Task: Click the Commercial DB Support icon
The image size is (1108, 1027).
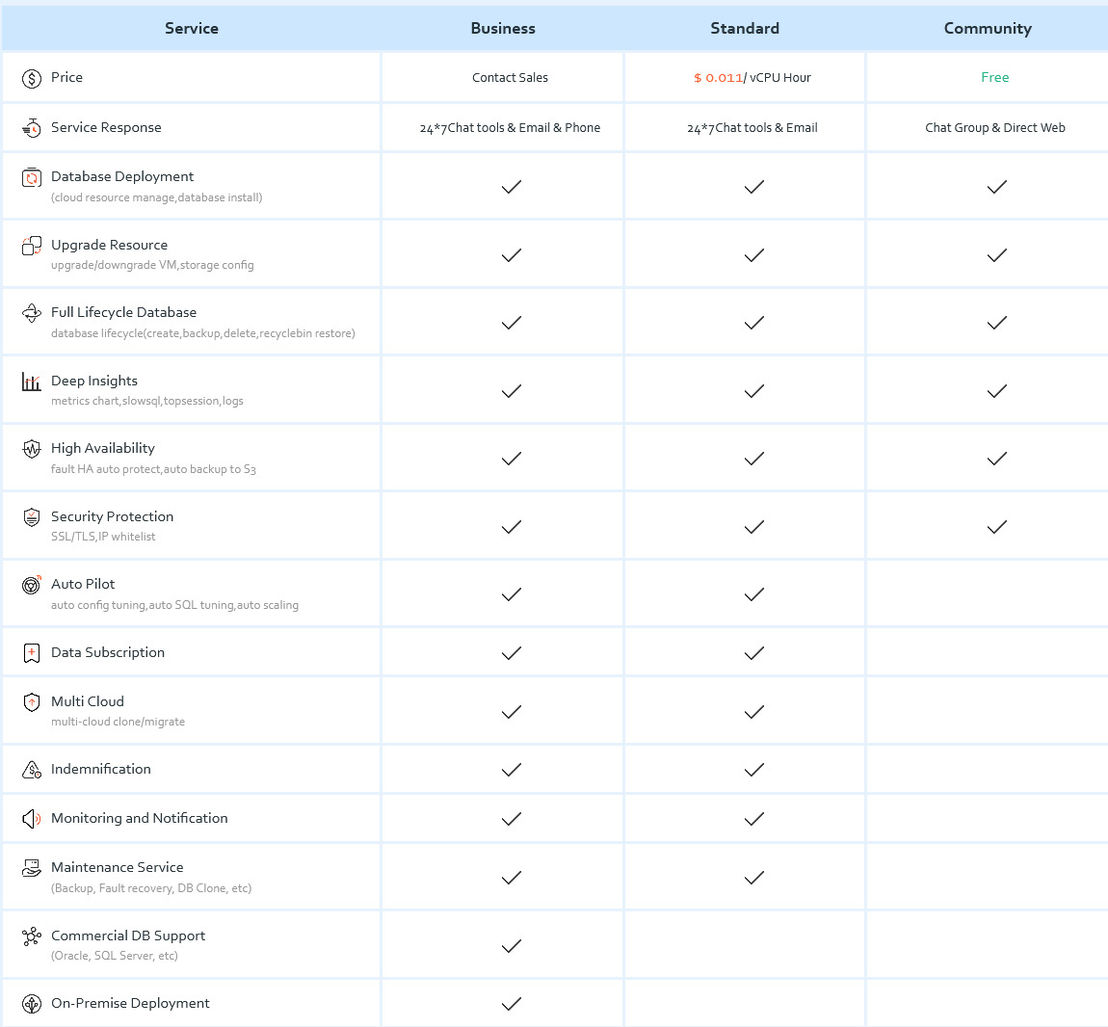Action: (x=31, y=937)
